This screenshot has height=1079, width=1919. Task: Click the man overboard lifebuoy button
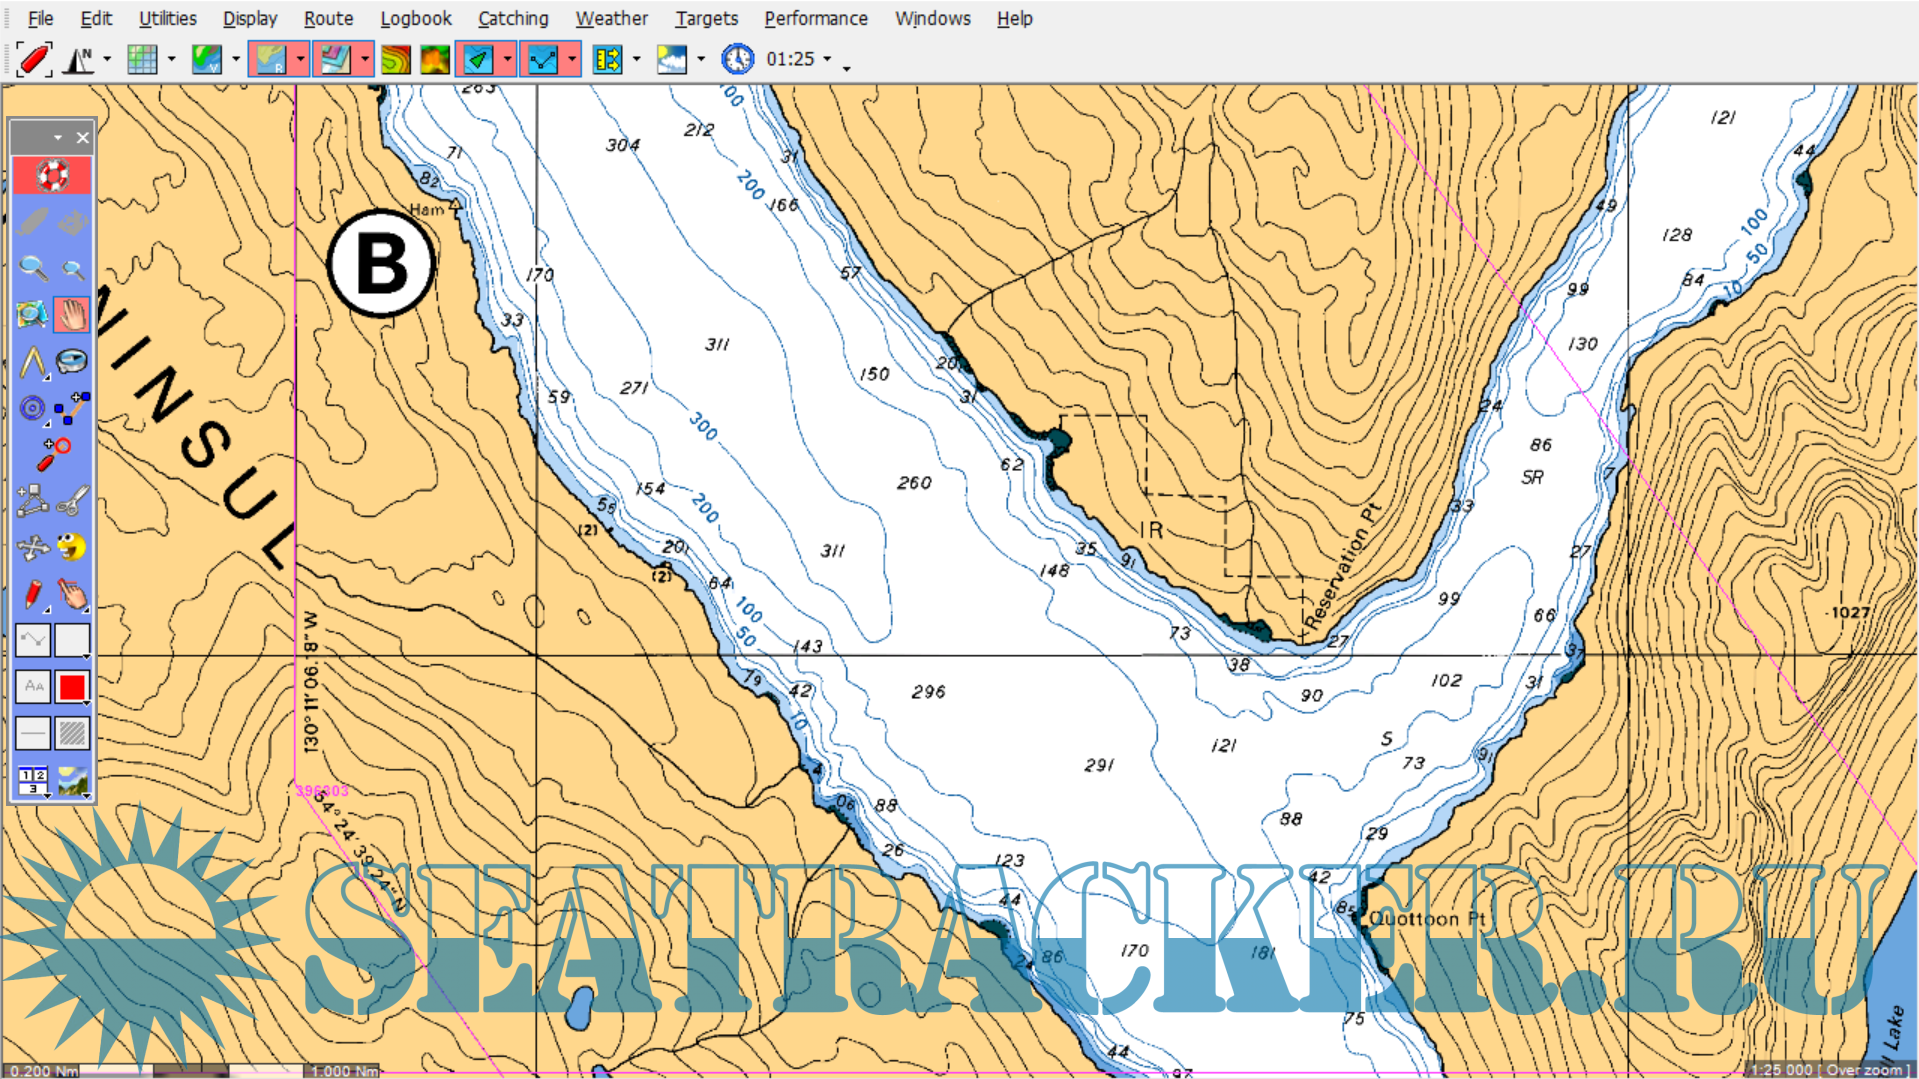pyautogui.click(x=52, y=176)
